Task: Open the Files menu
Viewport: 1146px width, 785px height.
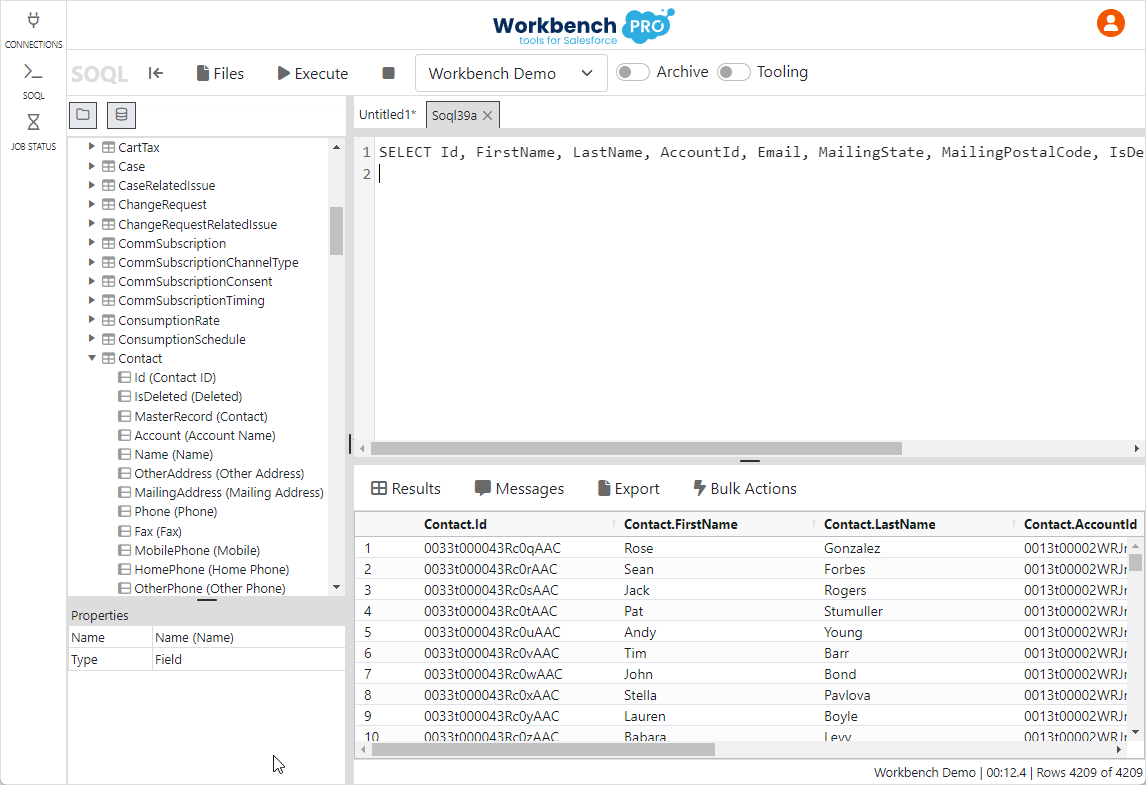Action: 220,73
